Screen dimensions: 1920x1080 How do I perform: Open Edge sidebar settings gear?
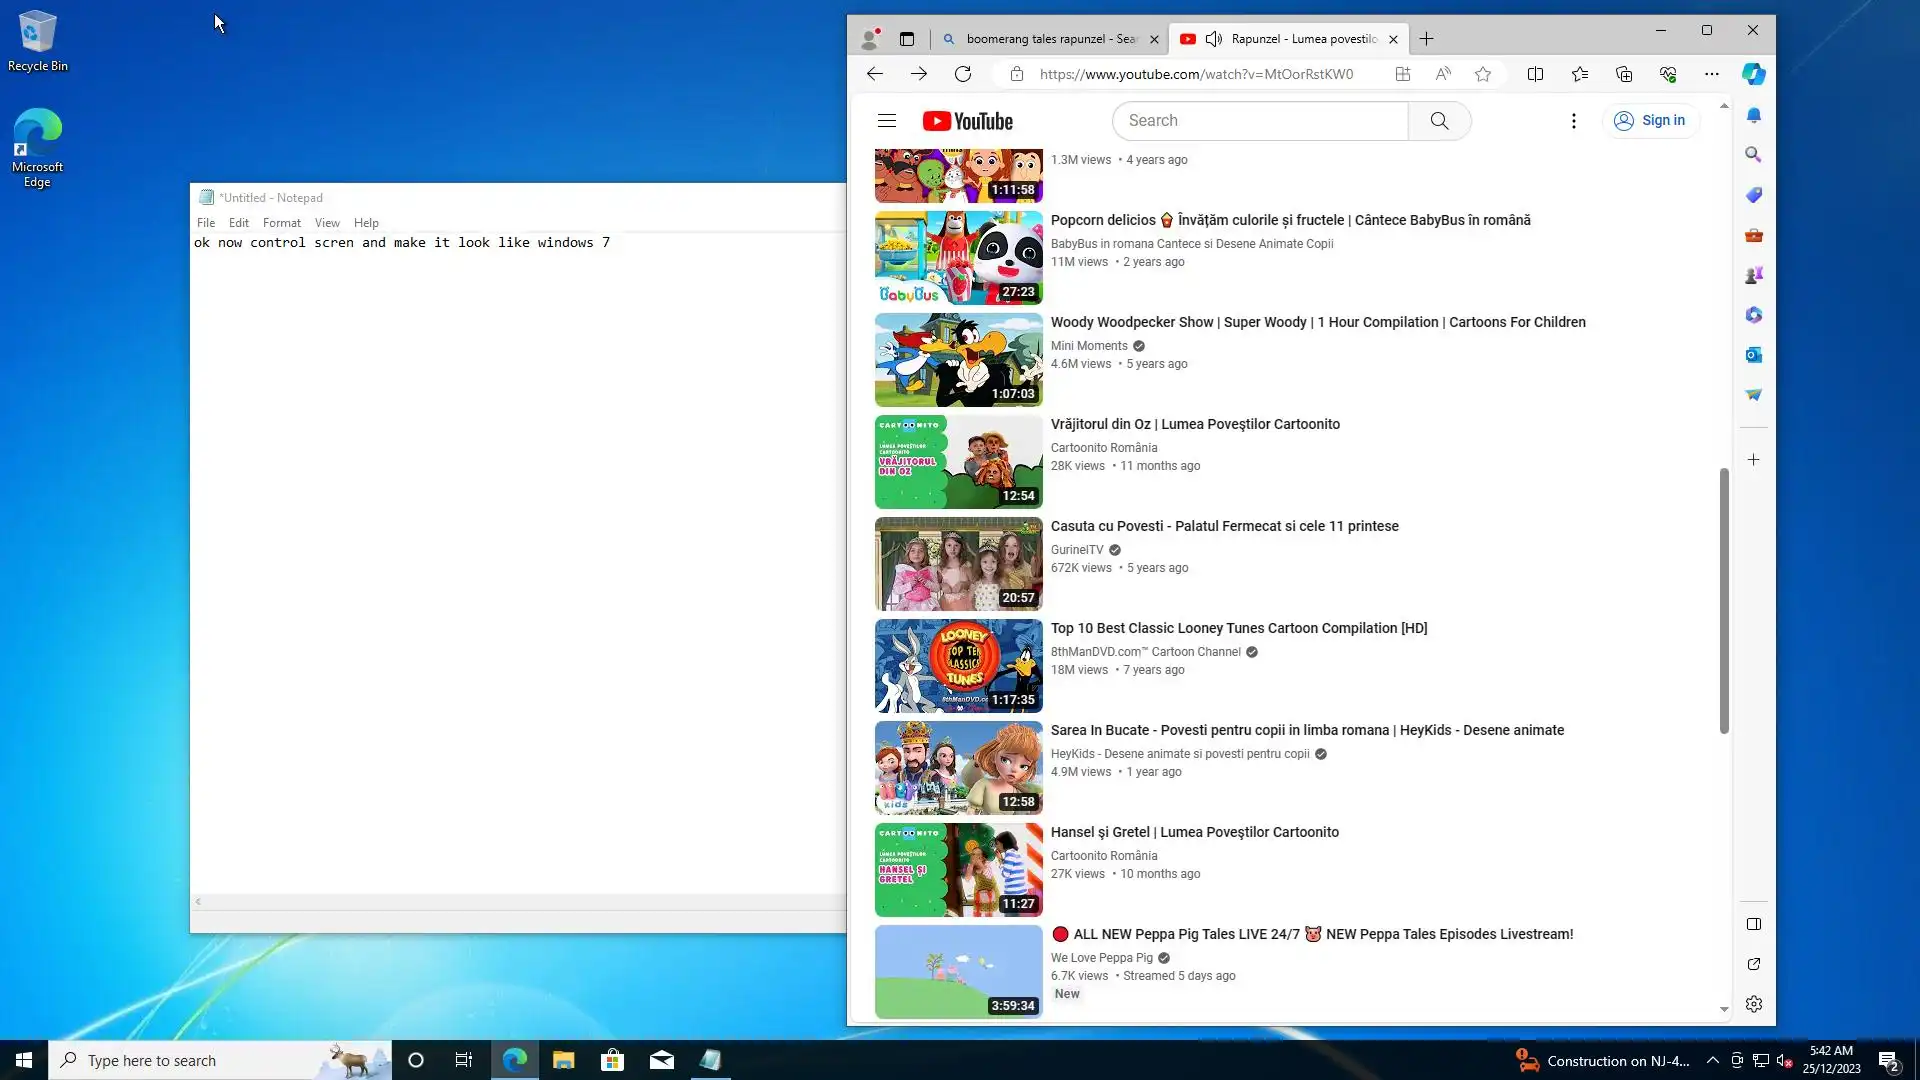coord(1753,1004)
